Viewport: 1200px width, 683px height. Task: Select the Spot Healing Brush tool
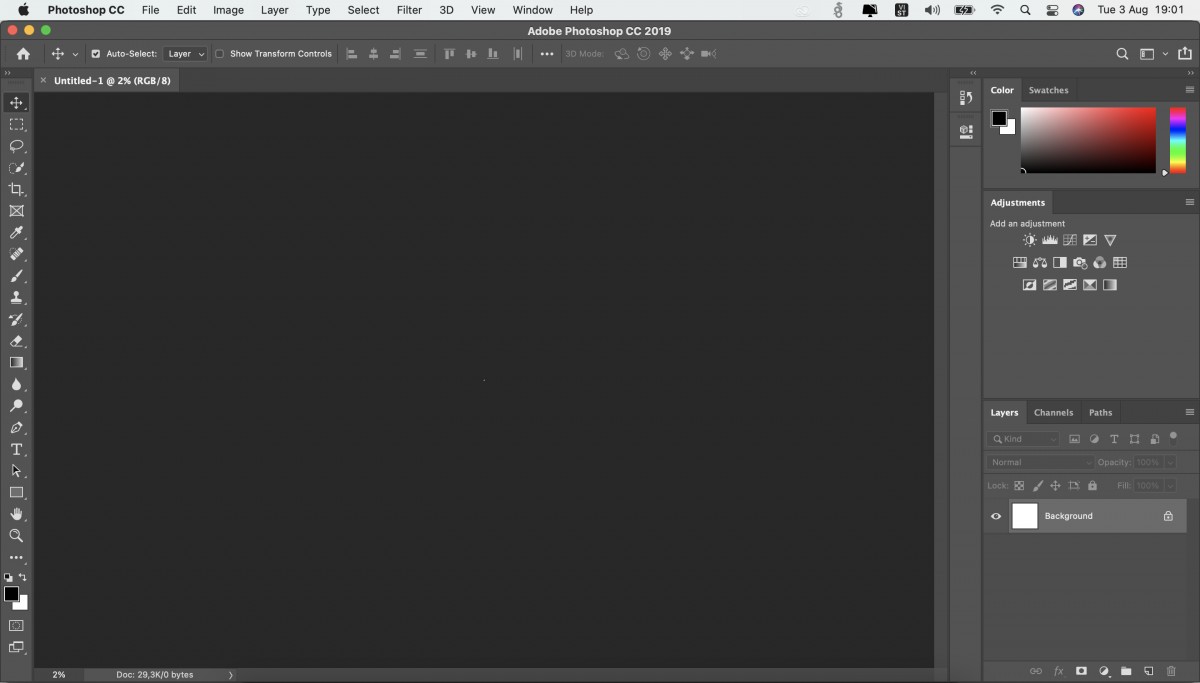point(16,254)
